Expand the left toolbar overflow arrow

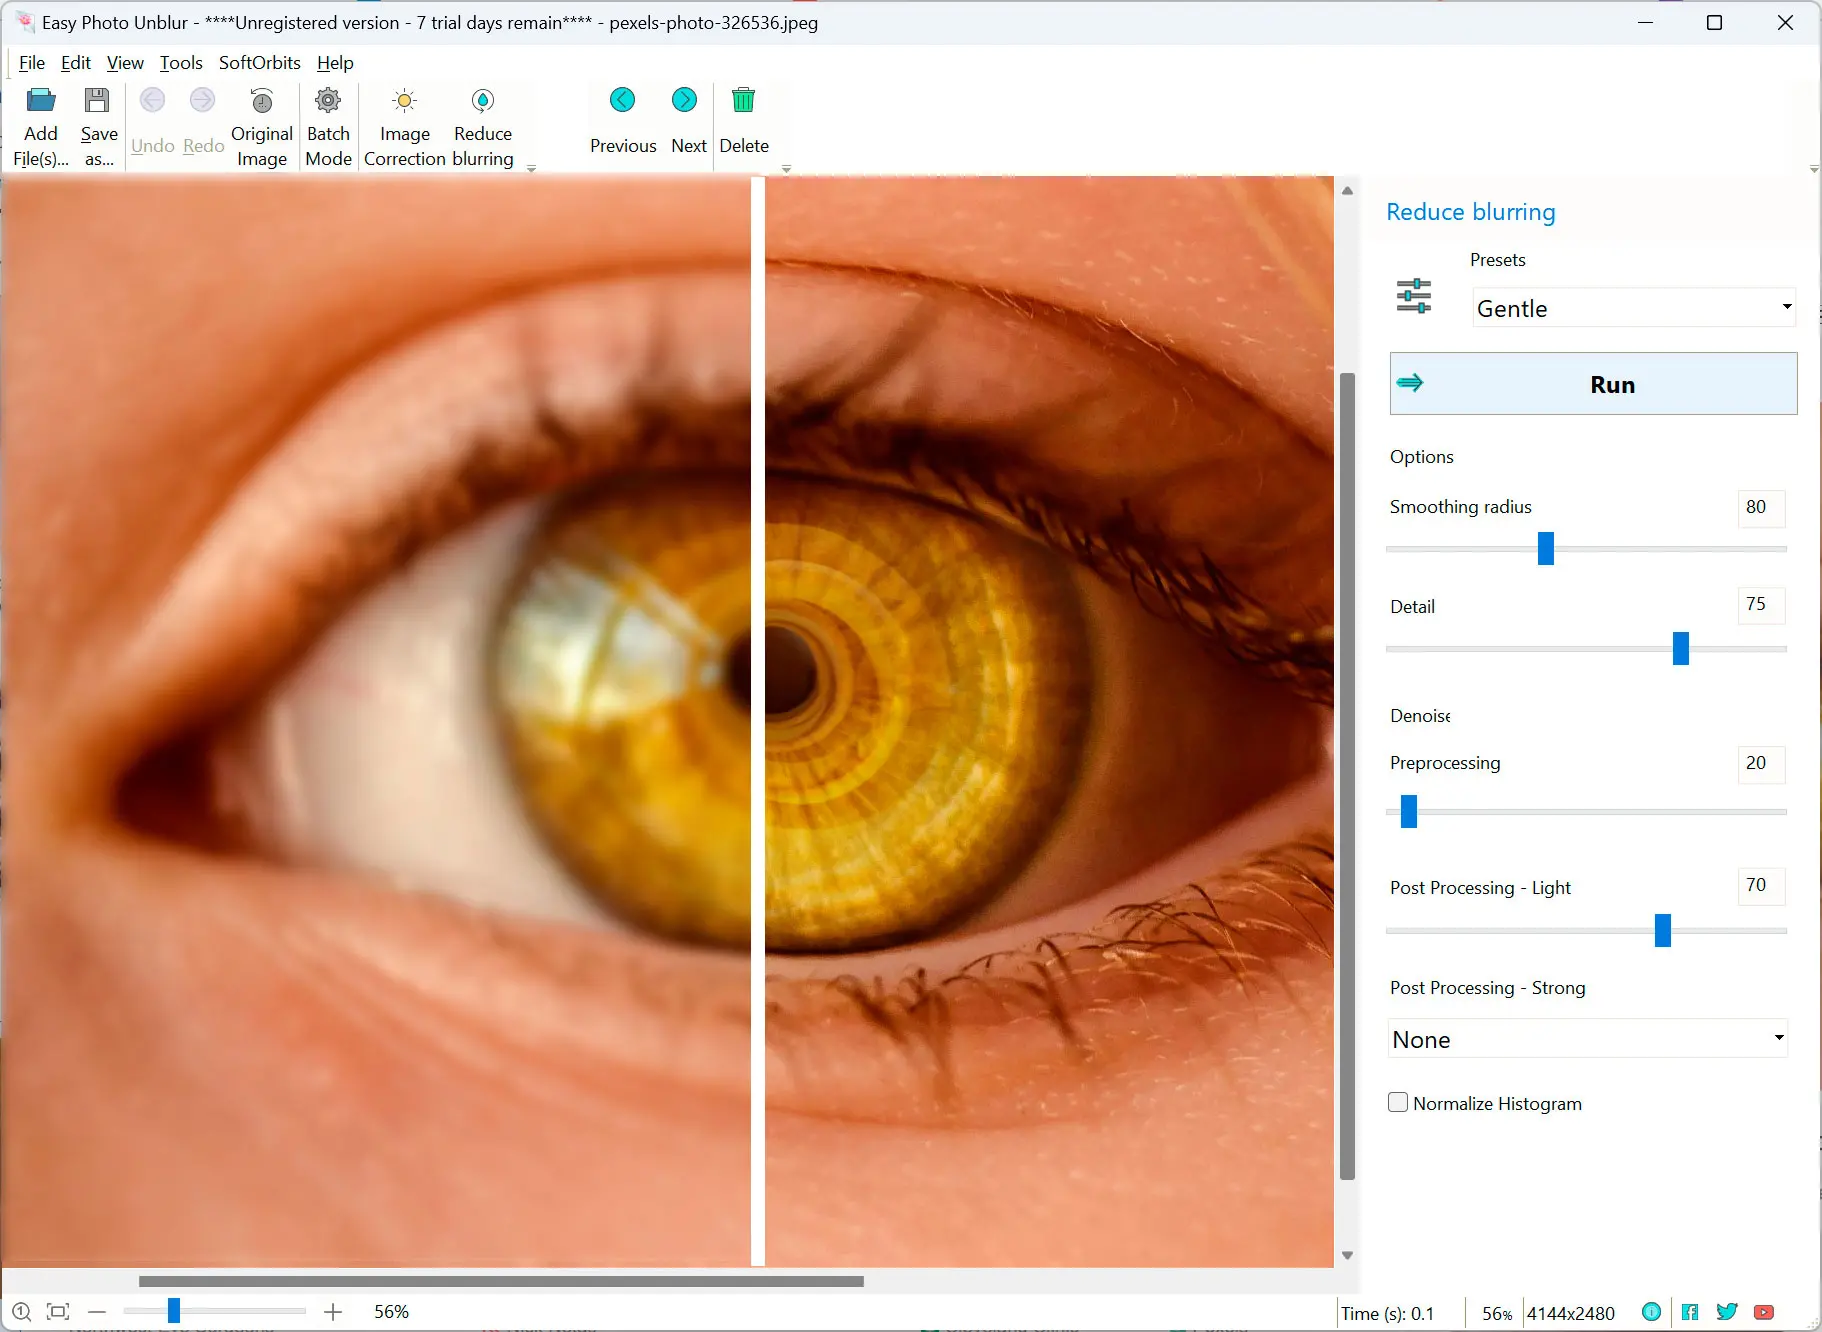(531, 169)
